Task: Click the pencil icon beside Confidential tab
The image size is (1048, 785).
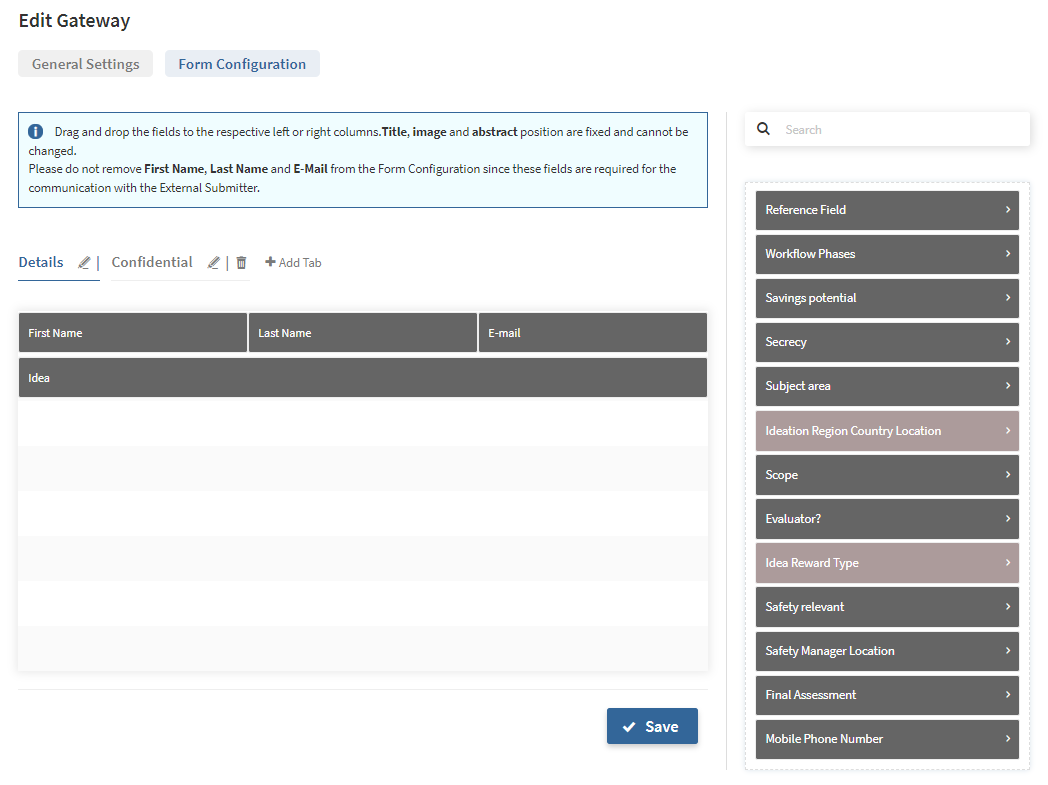Action: click(213, 263)
